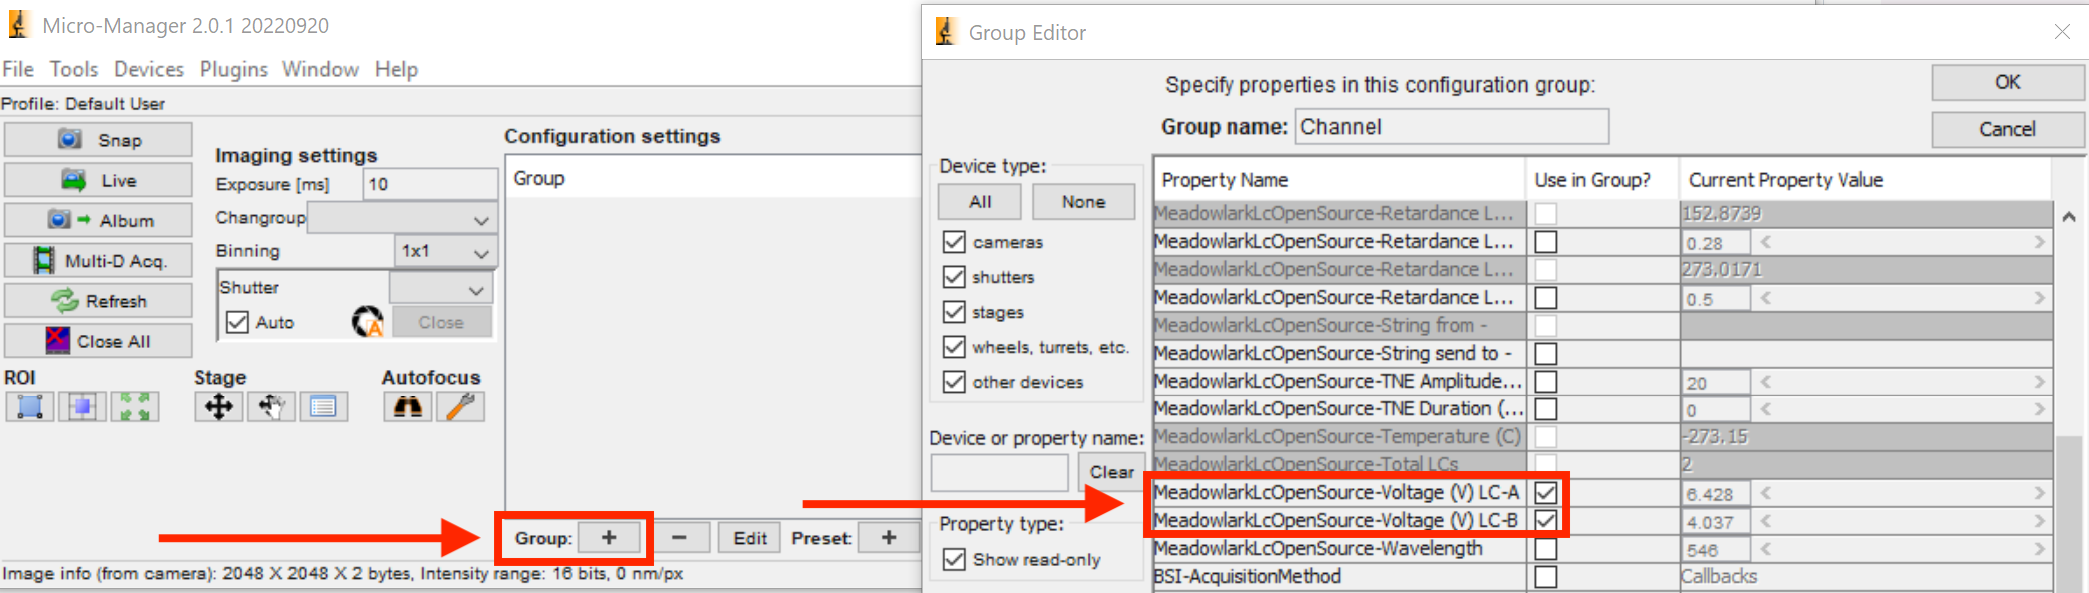Toggle other devices checkbox

pos(954,382)
